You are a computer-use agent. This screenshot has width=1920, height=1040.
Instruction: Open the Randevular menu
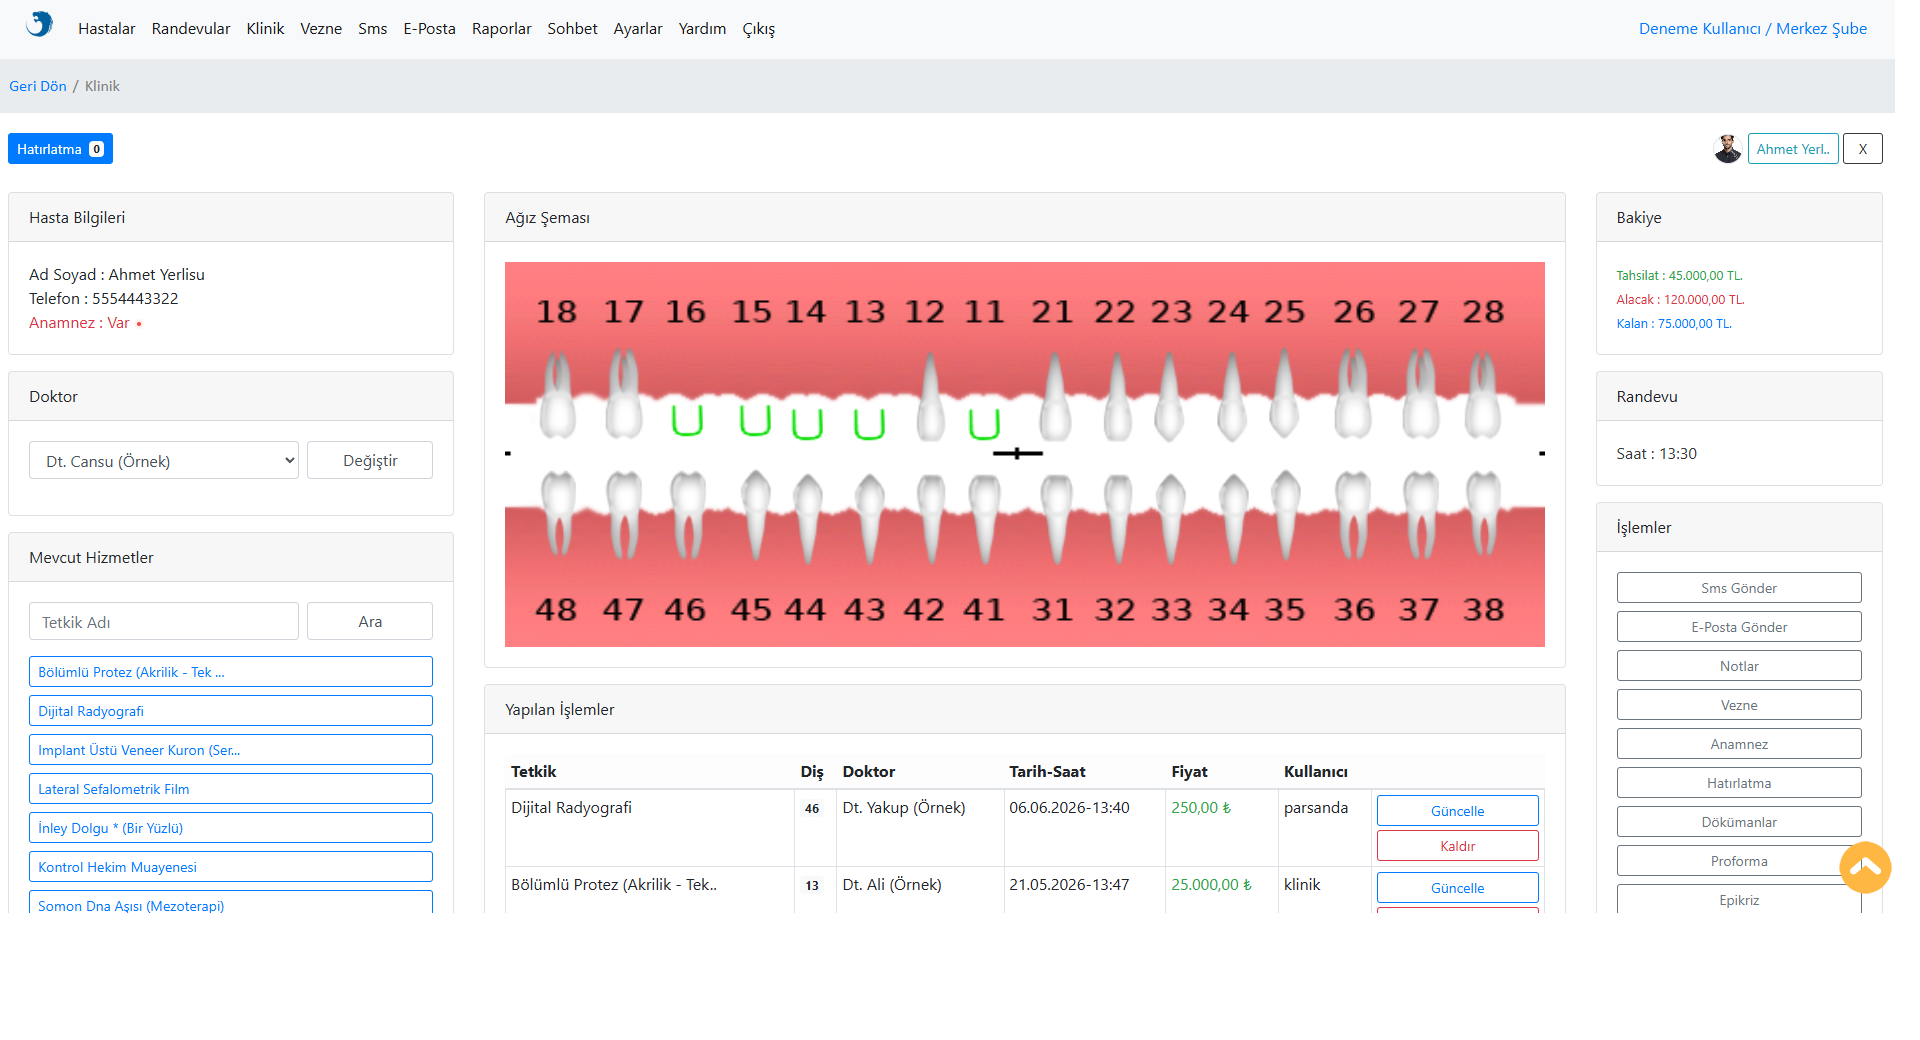coord(191,29)
